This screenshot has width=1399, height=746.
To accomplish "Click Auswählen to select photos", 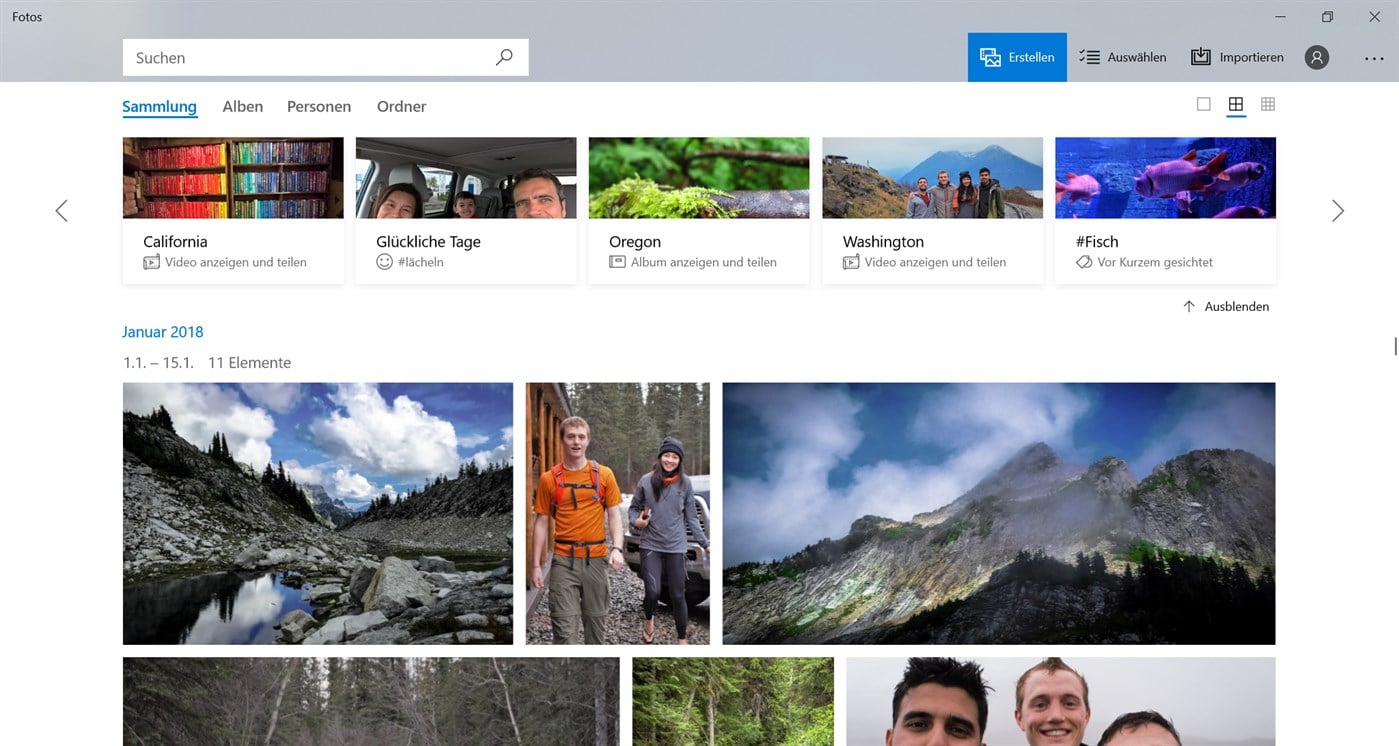I will pos(1123,58).
